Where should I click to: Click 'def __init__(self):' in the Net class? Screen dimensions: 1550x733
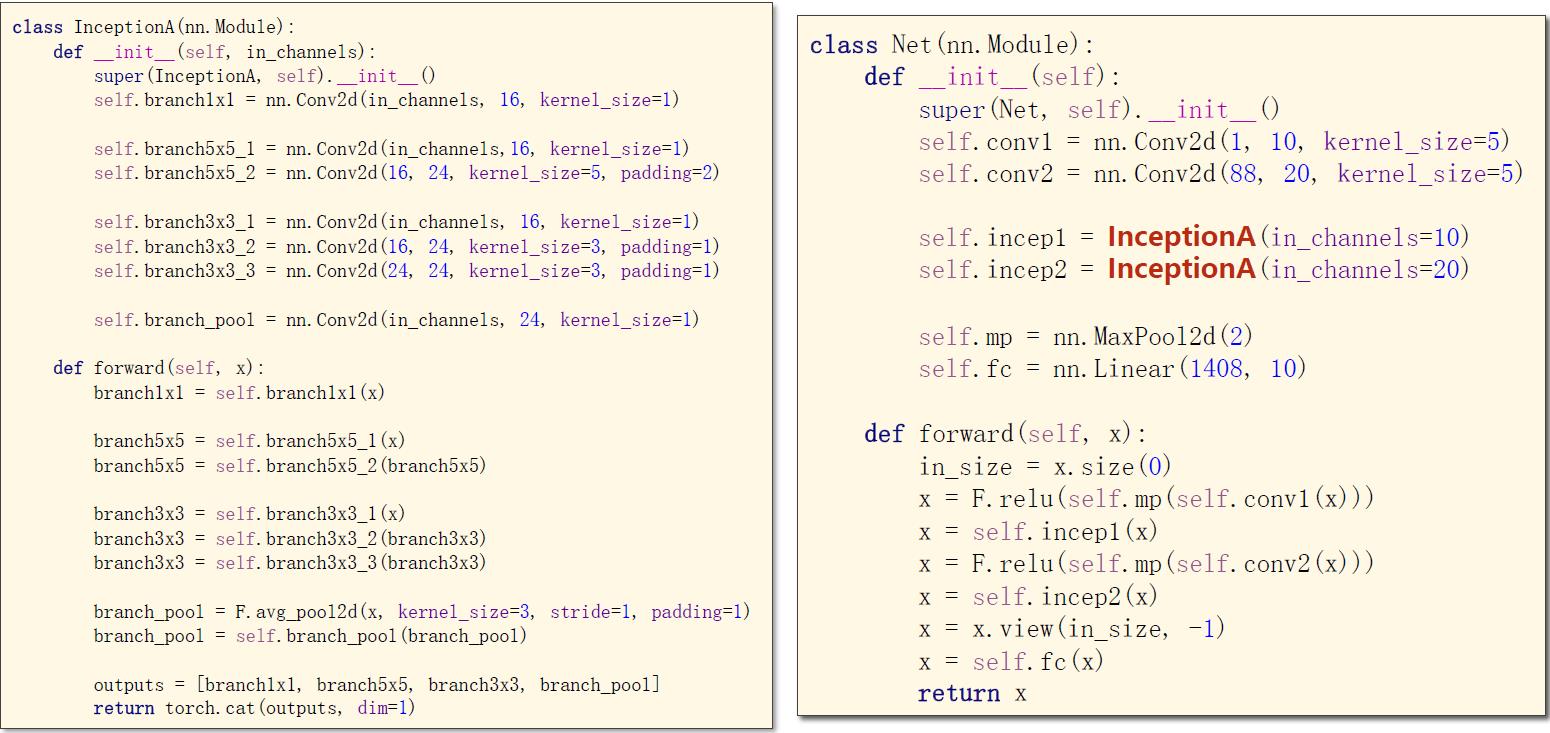tap(993, 78)
